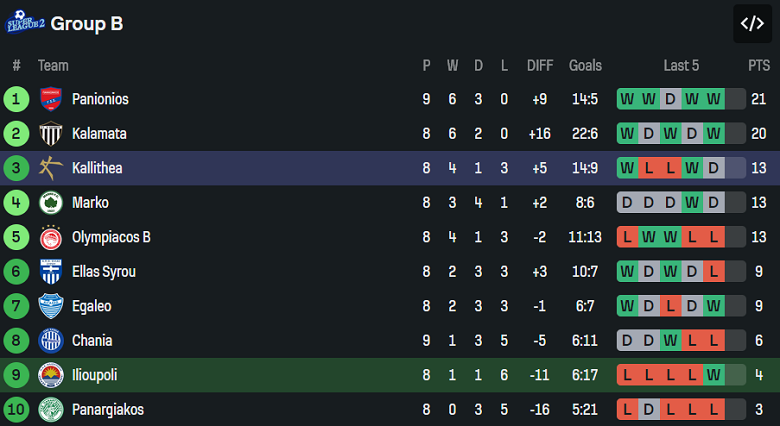The image size is (780, 426).
Task: Sort table by DIFF column header
Action: tap(540, 66)
